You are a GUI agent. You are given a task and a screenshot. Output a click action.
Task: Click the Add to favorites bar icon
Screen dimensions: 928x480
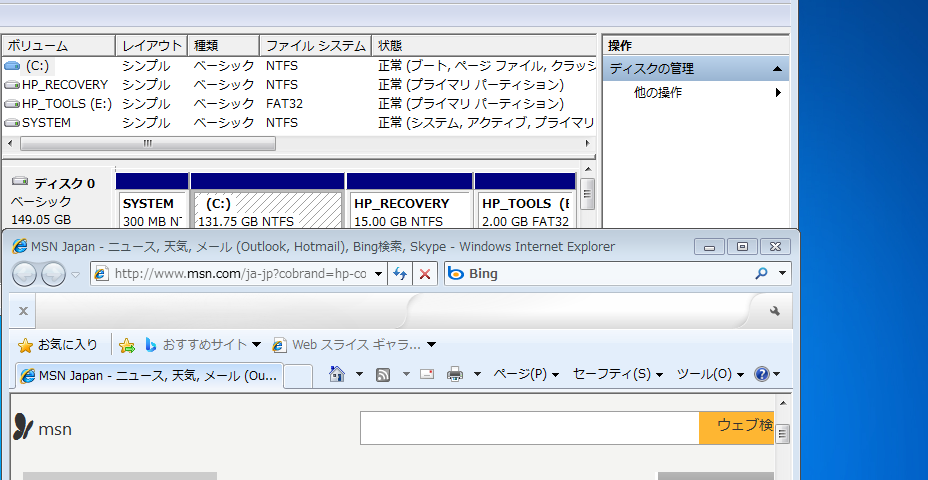click(127, 345)
